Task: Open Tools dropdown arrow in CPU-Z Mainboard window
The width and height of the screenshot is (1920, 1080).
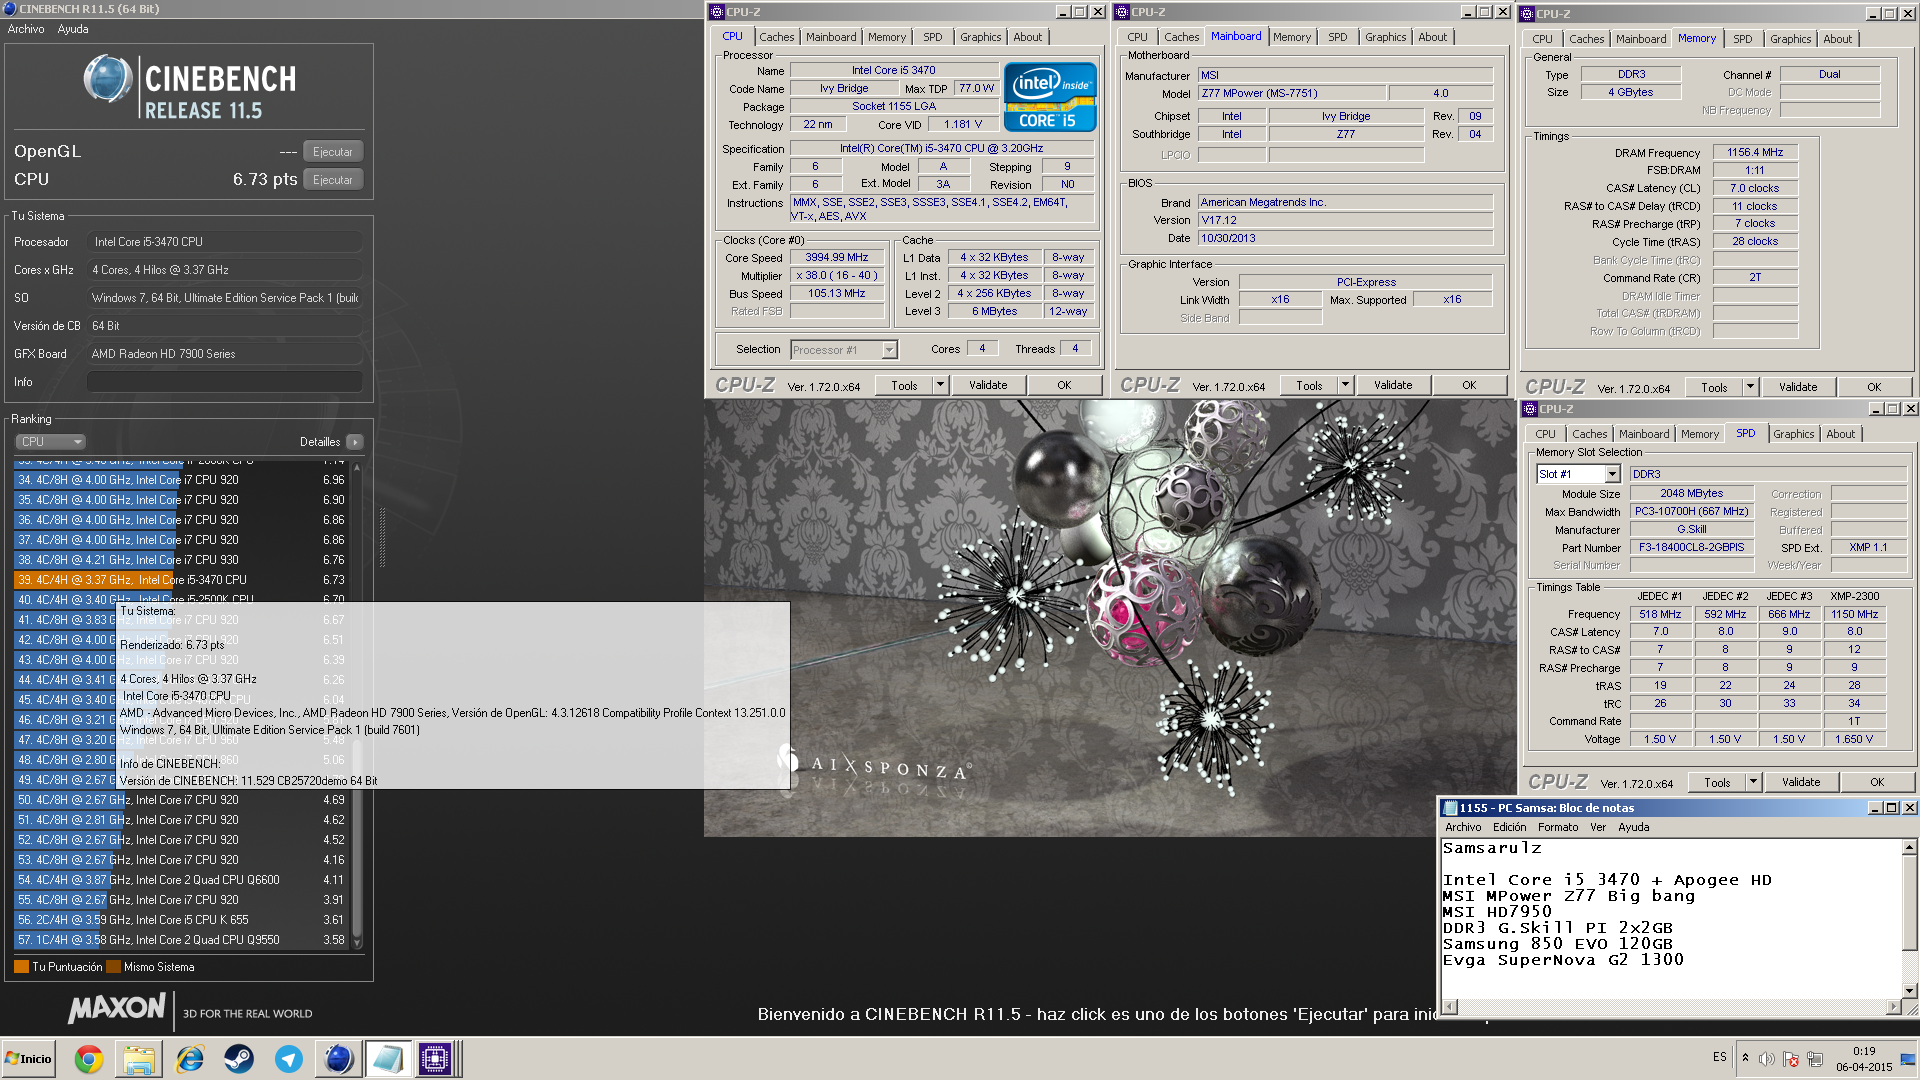Action: click(1345, 385)
